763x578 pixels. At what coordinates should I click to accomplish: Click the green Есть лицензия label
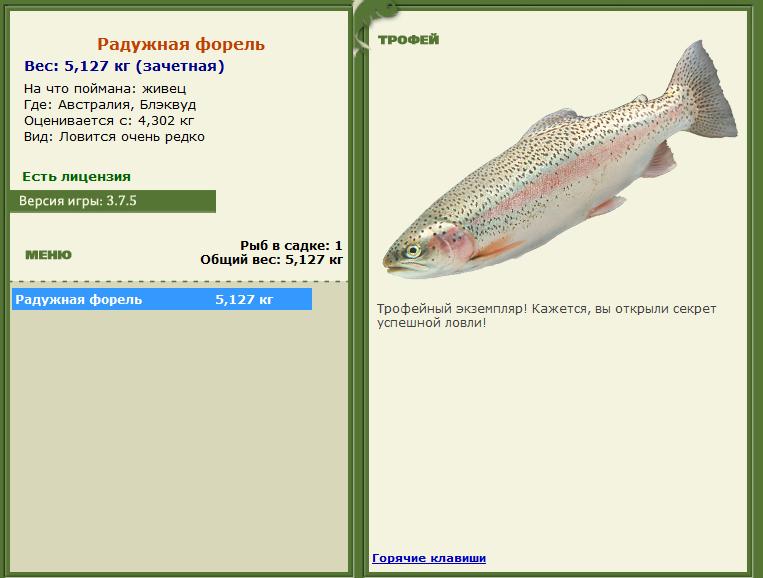pyautogui.click(x=76, y=177)
